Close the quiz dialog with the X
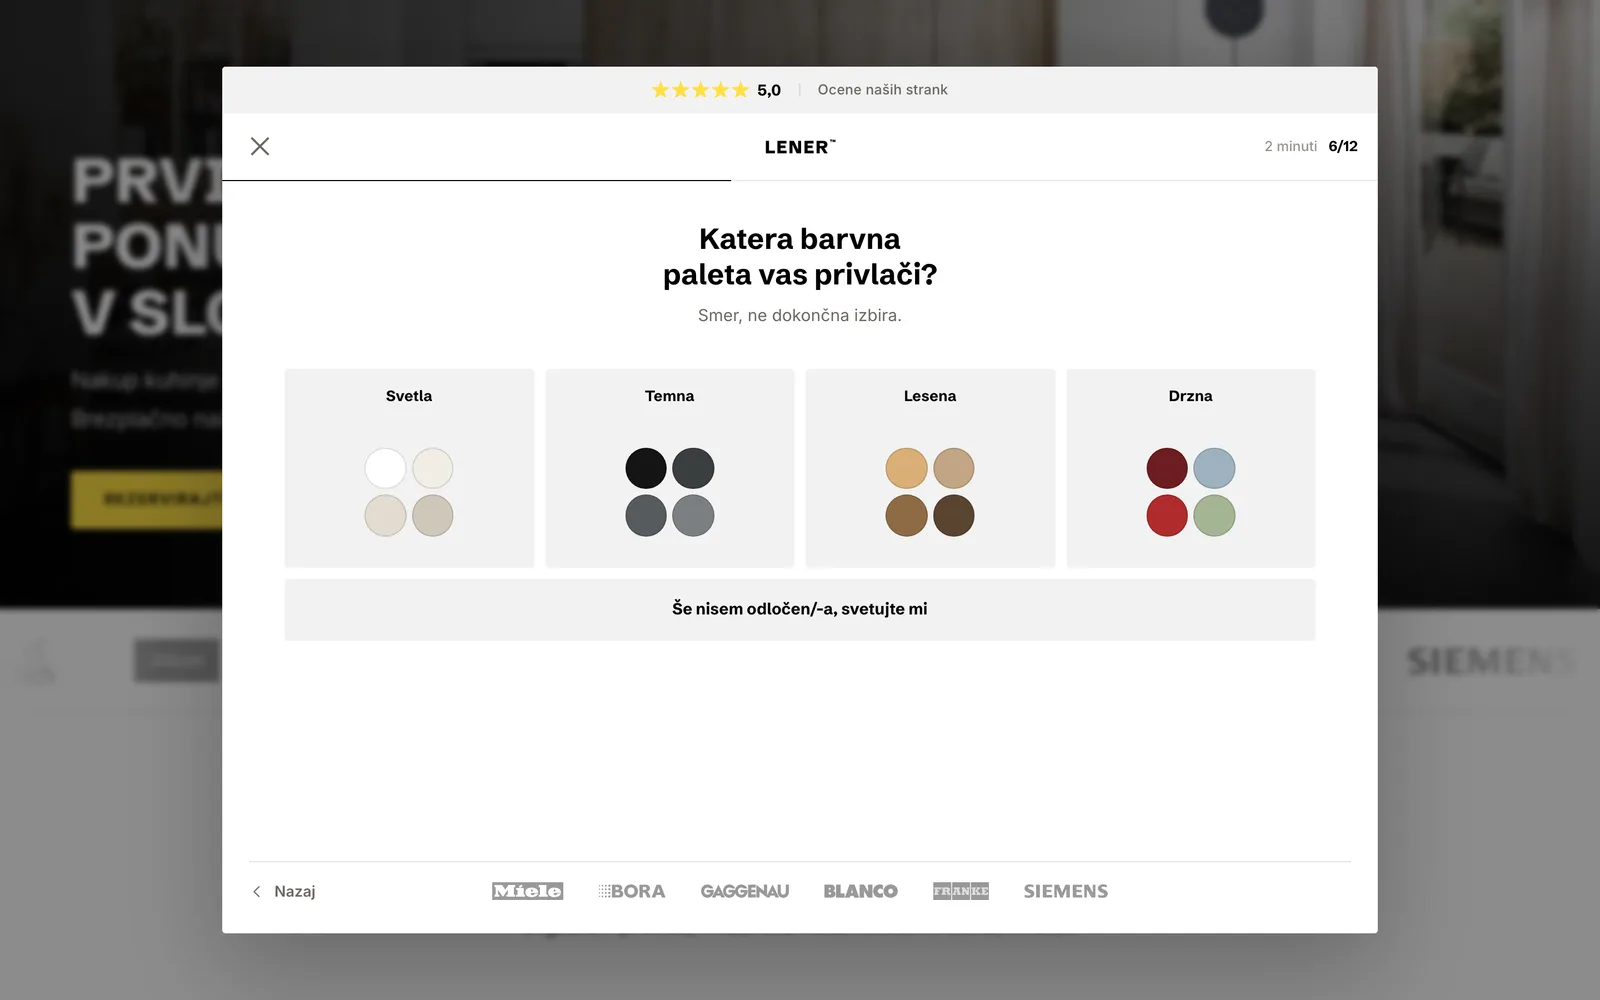1600x1000 pixels. click(260, 146)
